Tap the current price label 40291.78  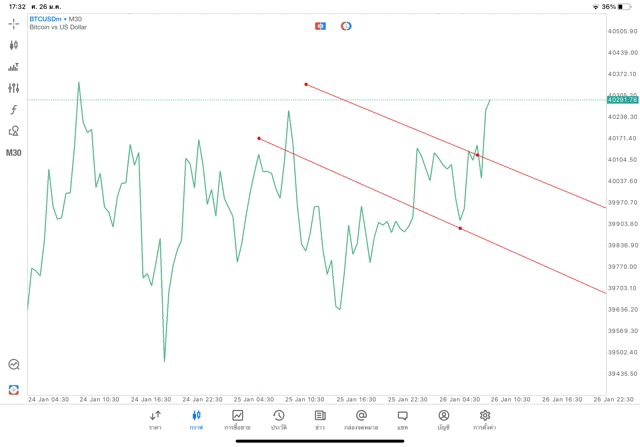(x=621, y=100)
